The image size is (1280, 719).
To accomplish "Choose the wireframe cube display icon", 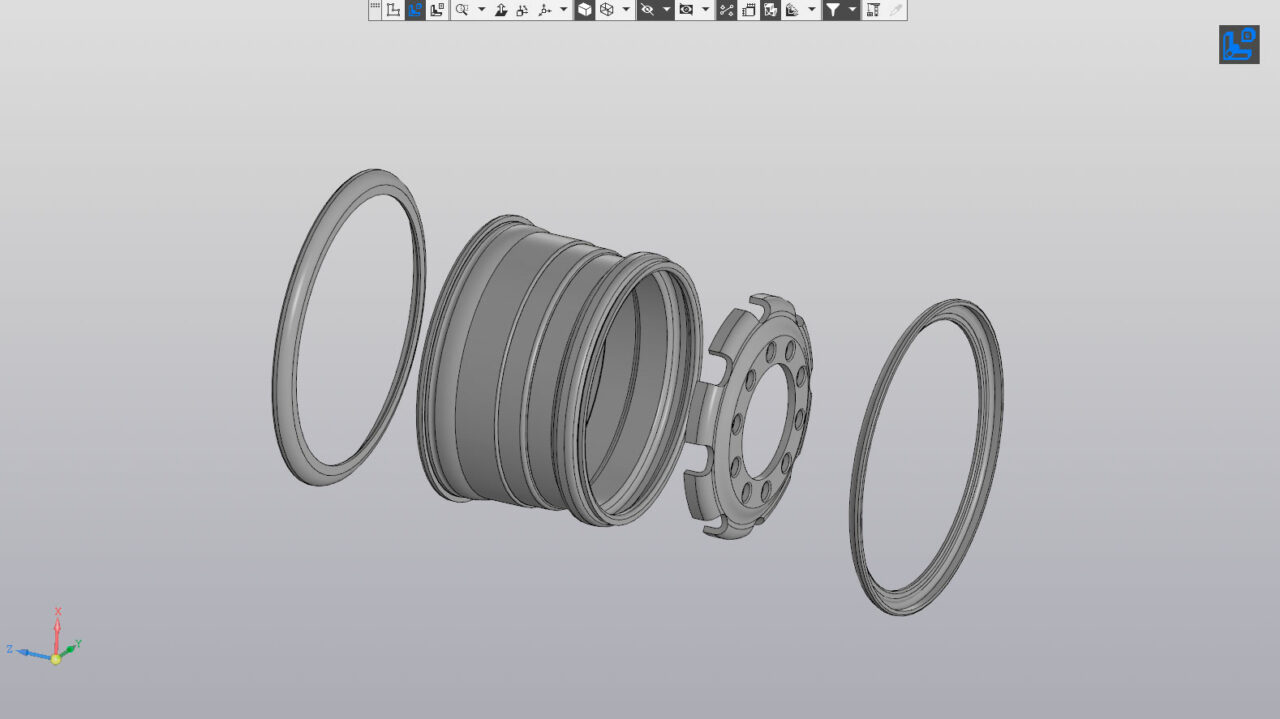I will point(609,9).
